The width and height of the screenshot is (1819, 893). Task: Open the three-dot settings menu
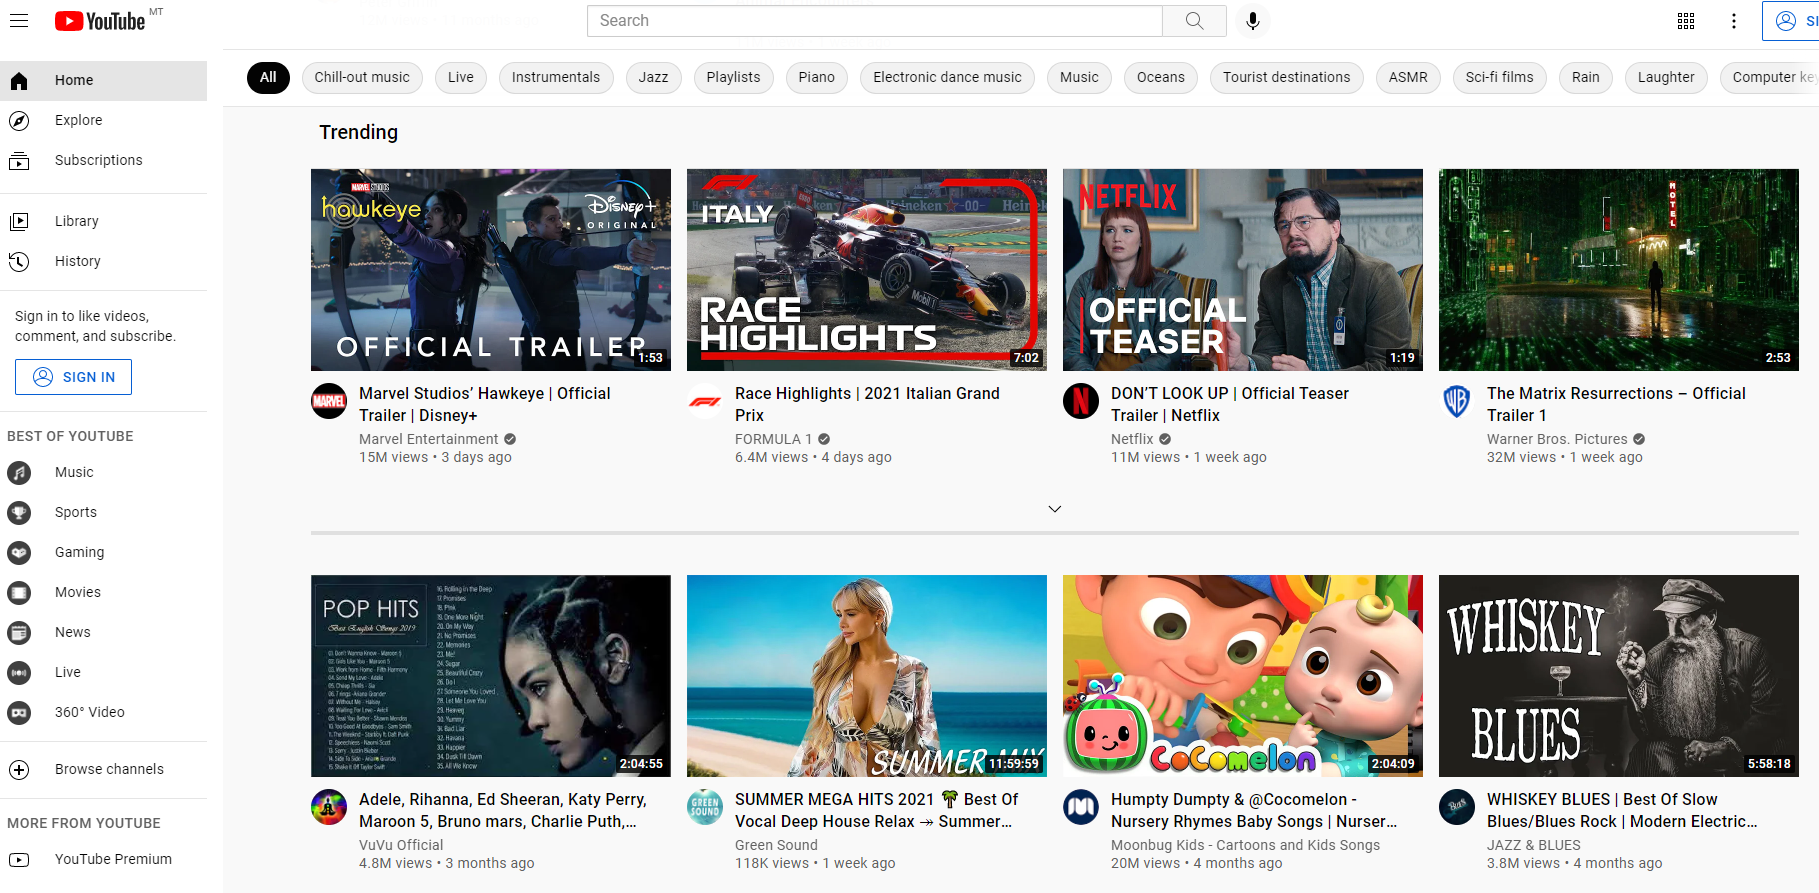(x=1734, y=21)
